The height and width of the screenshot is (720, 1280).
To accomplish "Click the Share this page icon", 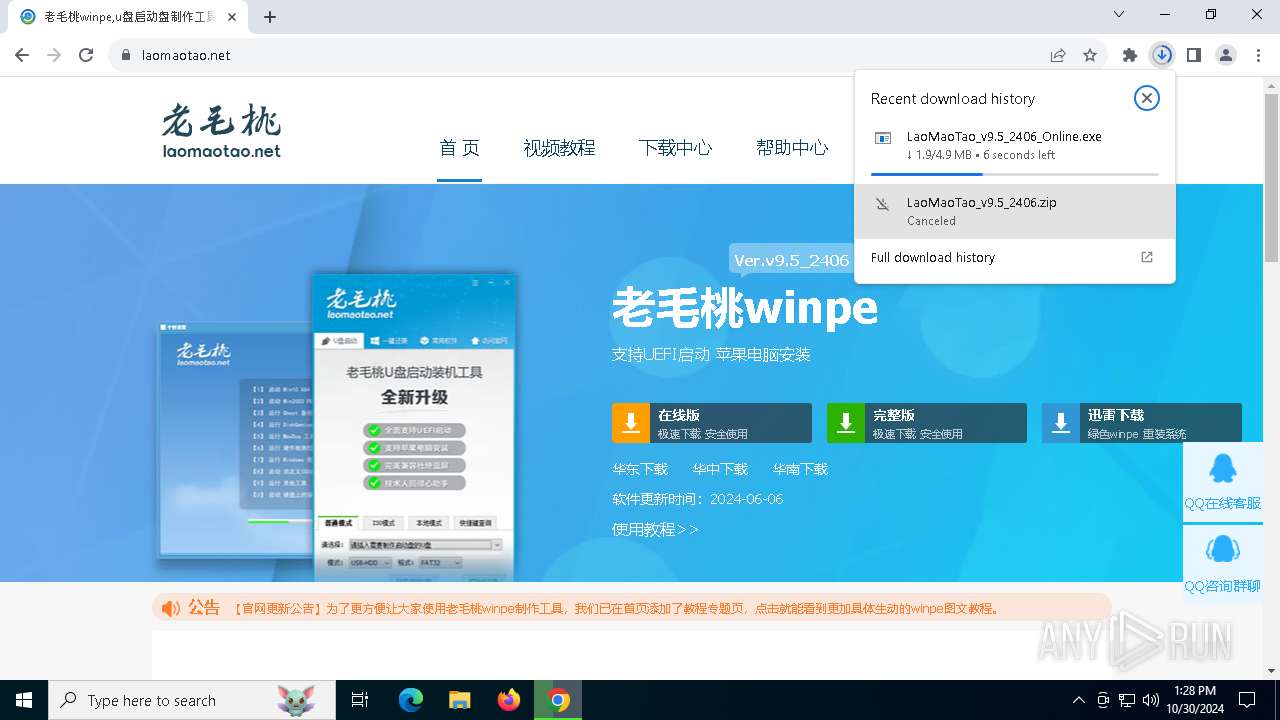I will pyautogui.click(x=1058, y=56).
